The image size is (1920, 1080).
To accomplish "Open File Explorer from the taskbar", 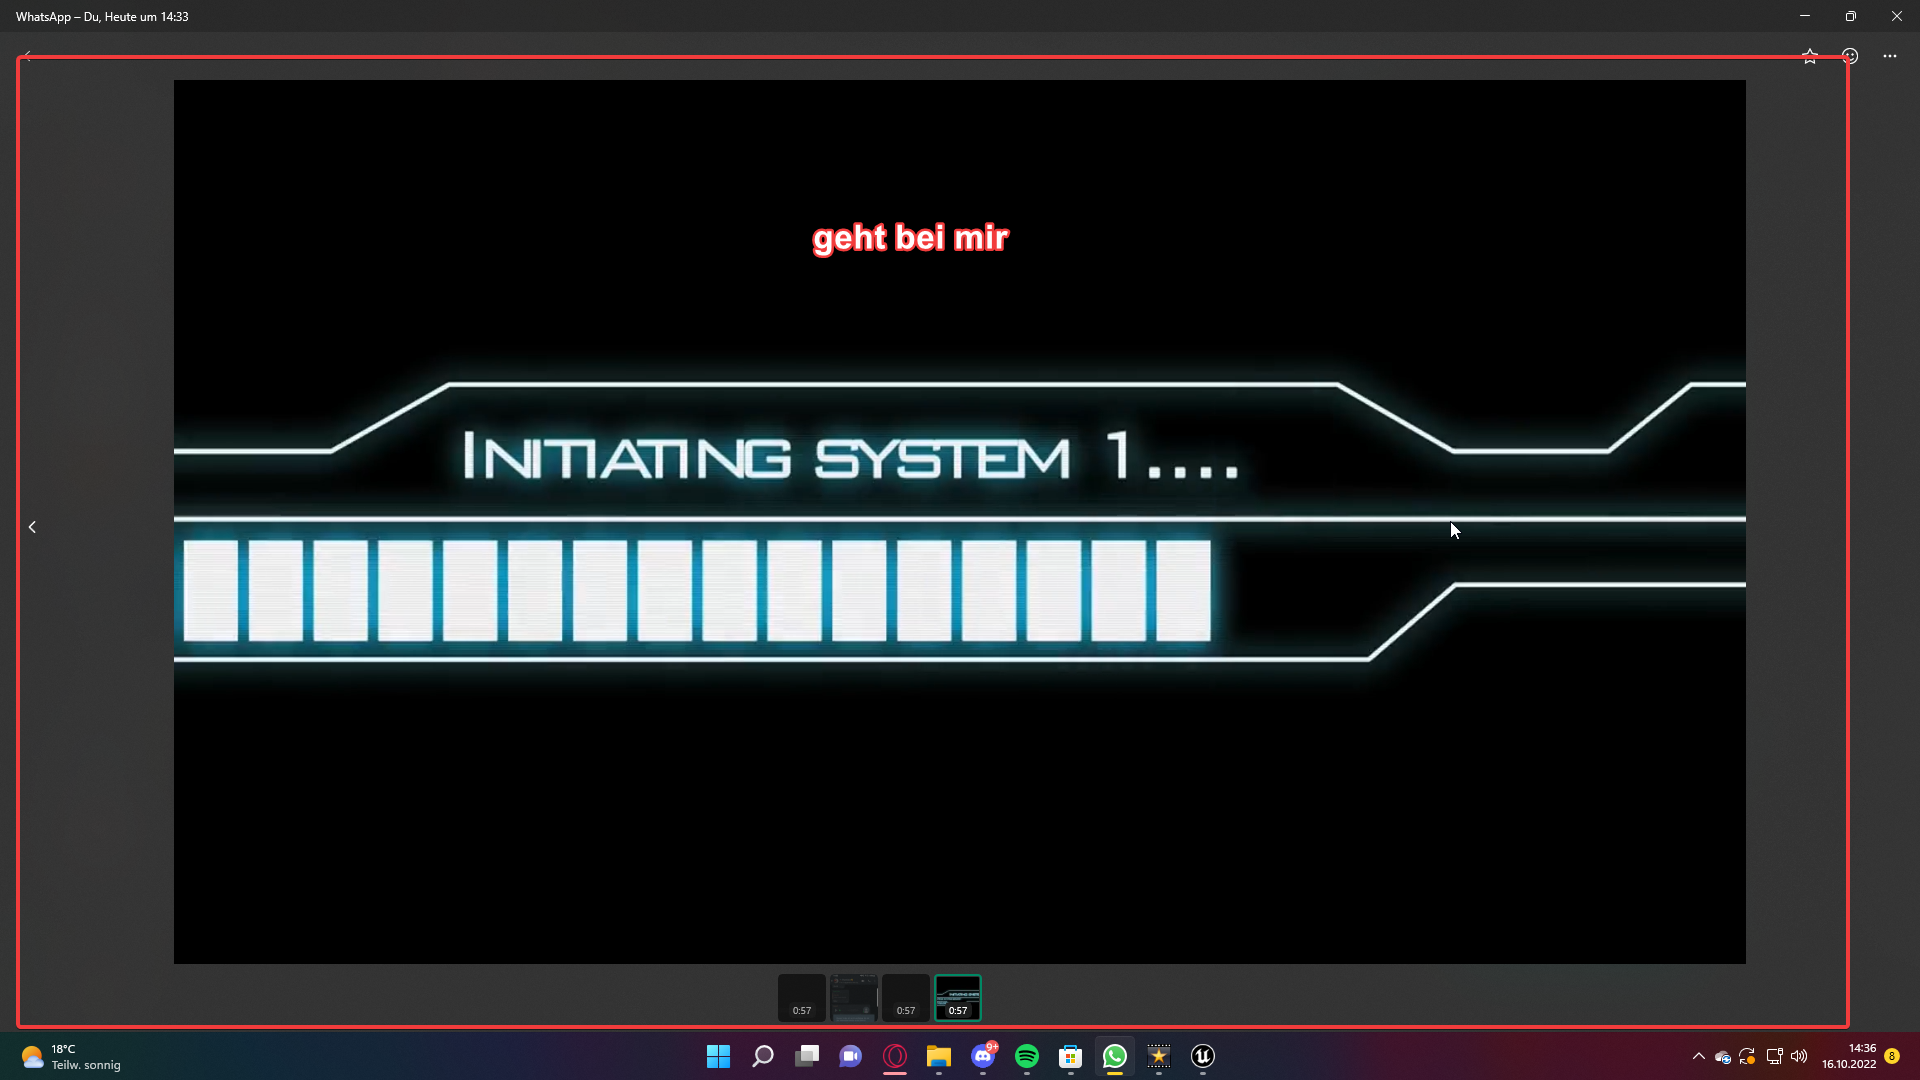I will point(938,1056).
